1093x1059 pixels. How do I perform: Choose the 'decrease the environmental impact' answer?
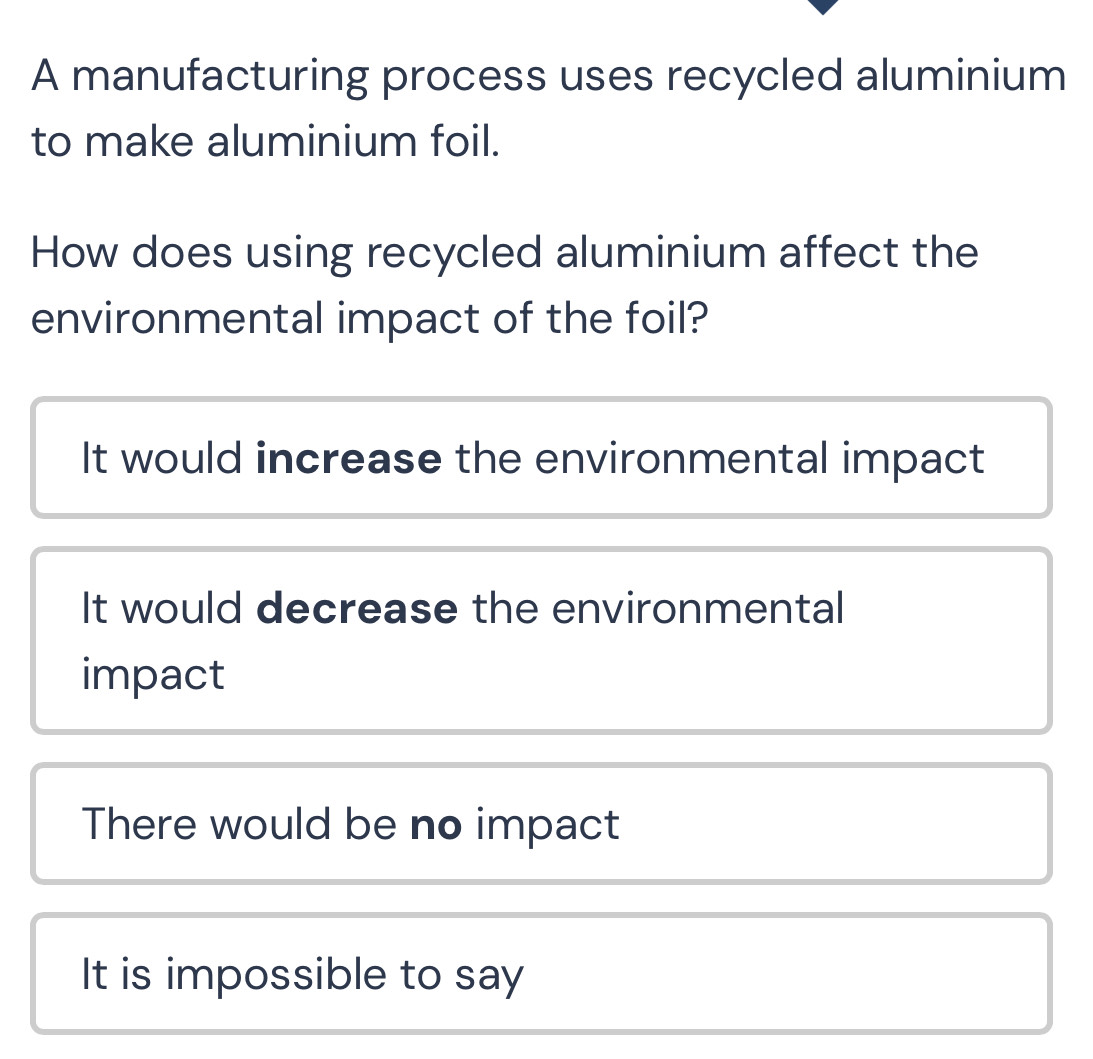coord(541,640)
